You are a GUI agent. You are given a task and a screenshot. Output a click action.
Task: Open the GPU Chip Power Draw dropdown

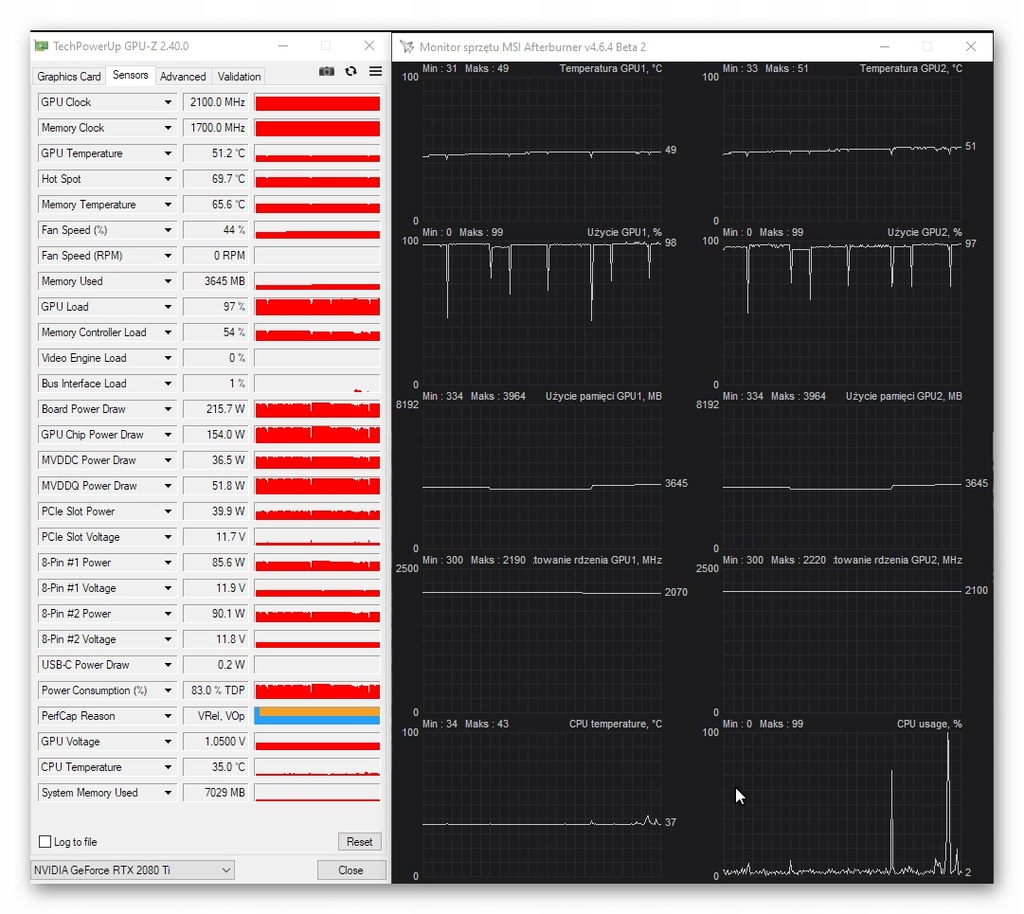pyautogui.click(x=168, y=435)
